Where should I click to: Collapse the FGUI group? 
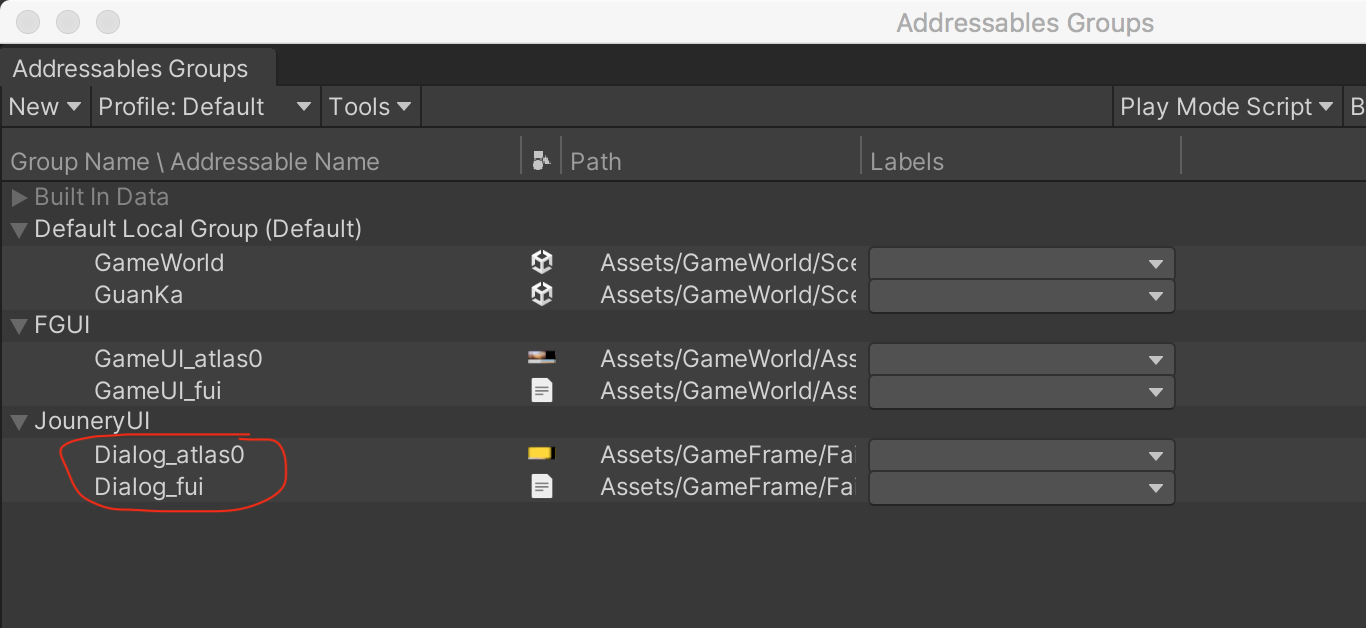tap(19, 326)
